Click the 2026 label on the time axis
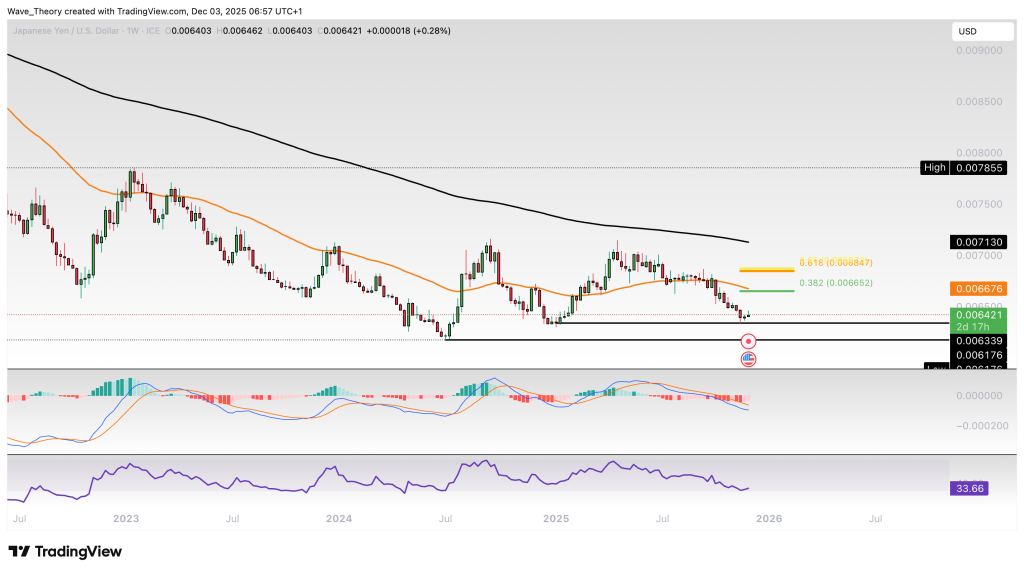This screenshot has height=573, width=1024. point(769,520)
